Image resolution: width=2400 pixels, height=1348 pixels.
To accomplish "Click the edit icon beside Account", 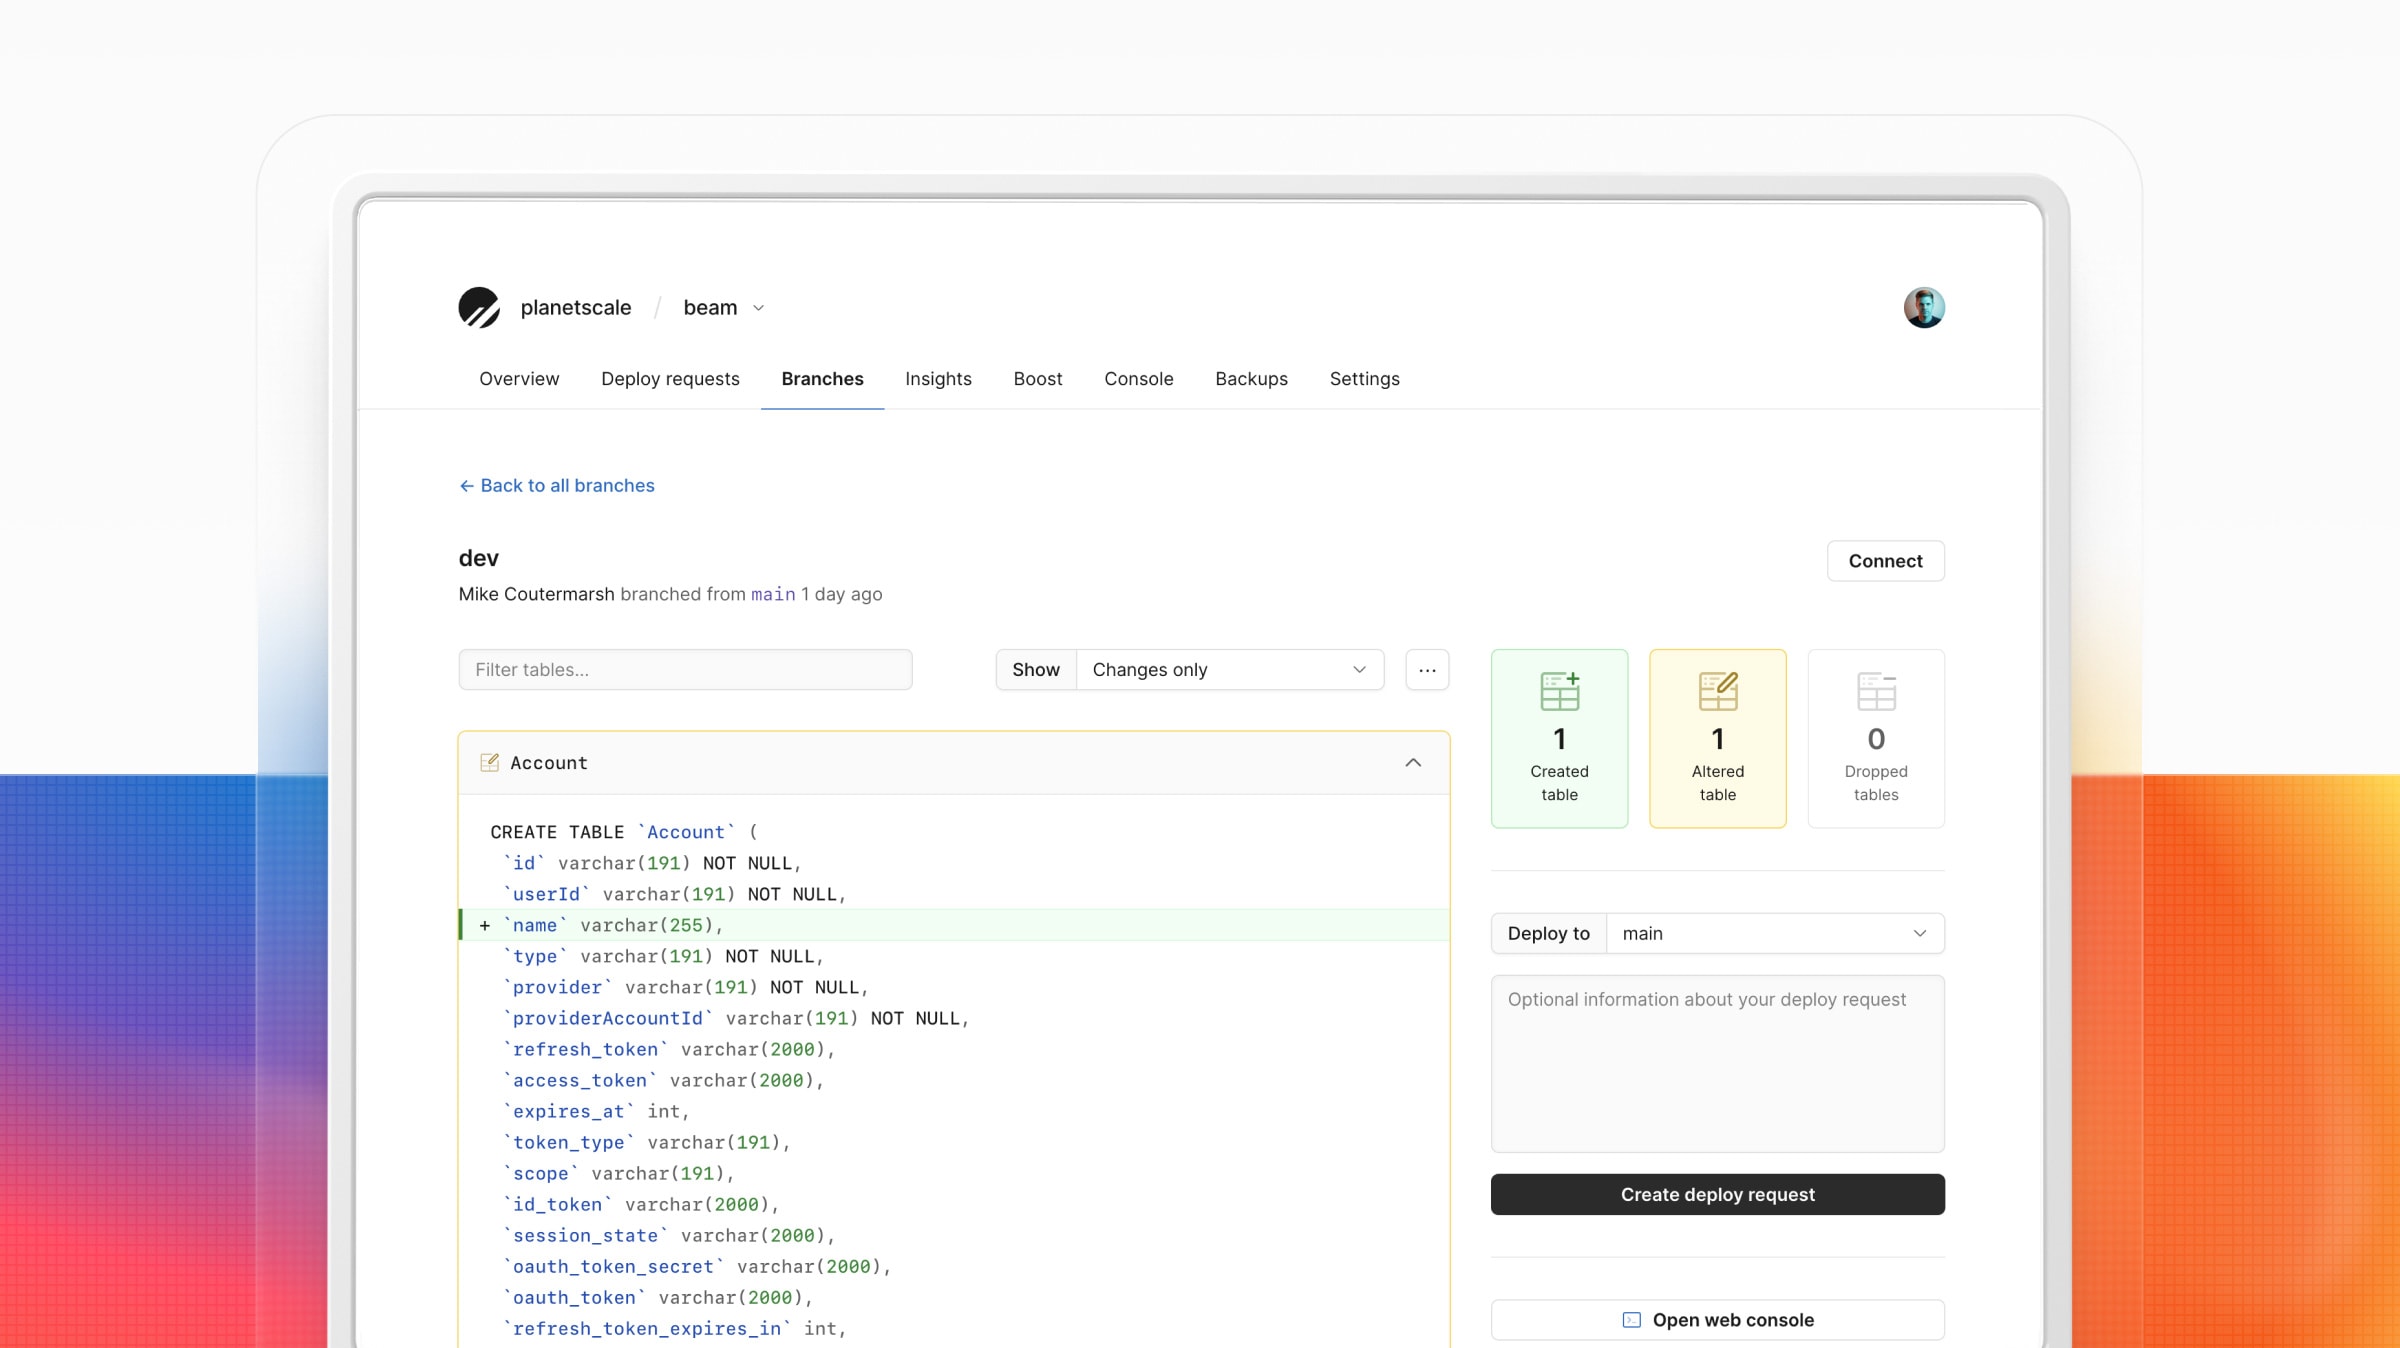I will point(489,763).
